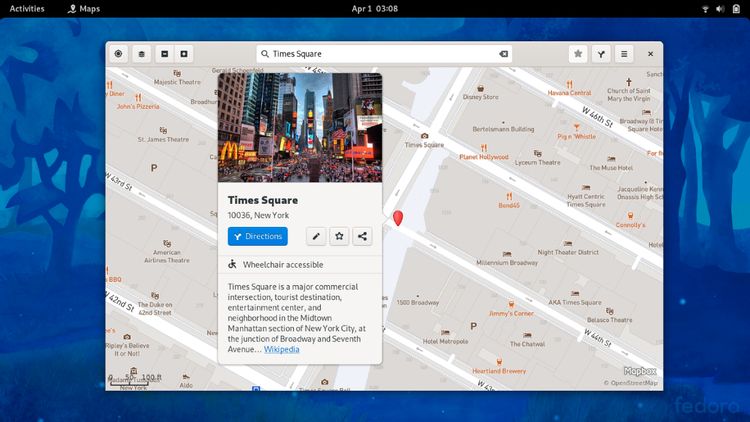Click the red location pin marker
750x422 pixels.
(x=398, y=218)
